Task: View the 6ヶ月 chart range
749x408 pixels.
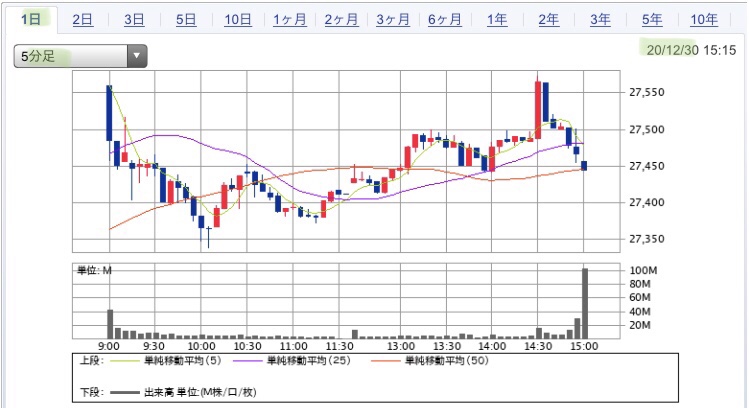Action: coord(445,20)
